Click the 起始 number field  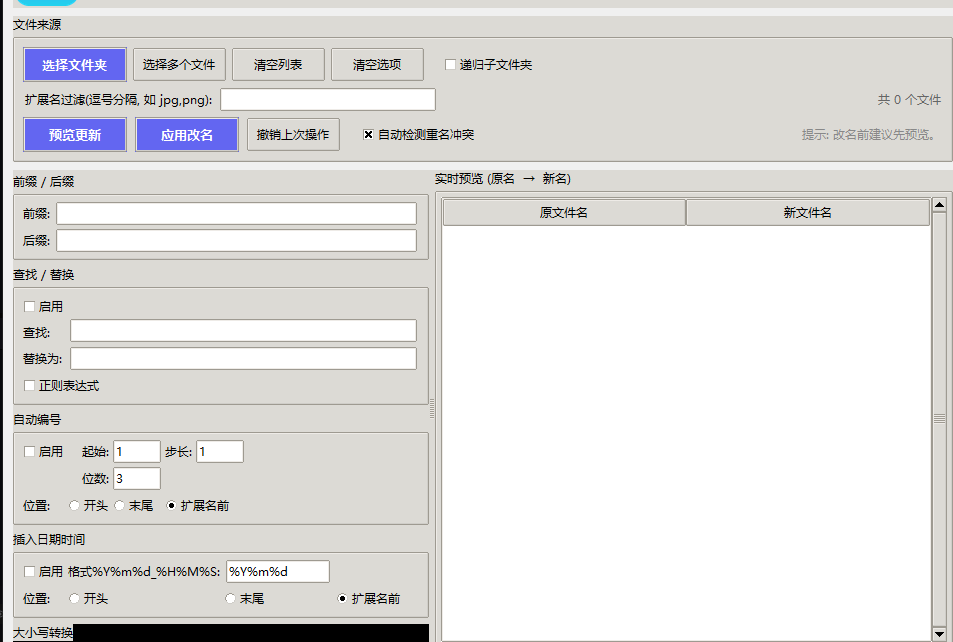tap(137, 452)
